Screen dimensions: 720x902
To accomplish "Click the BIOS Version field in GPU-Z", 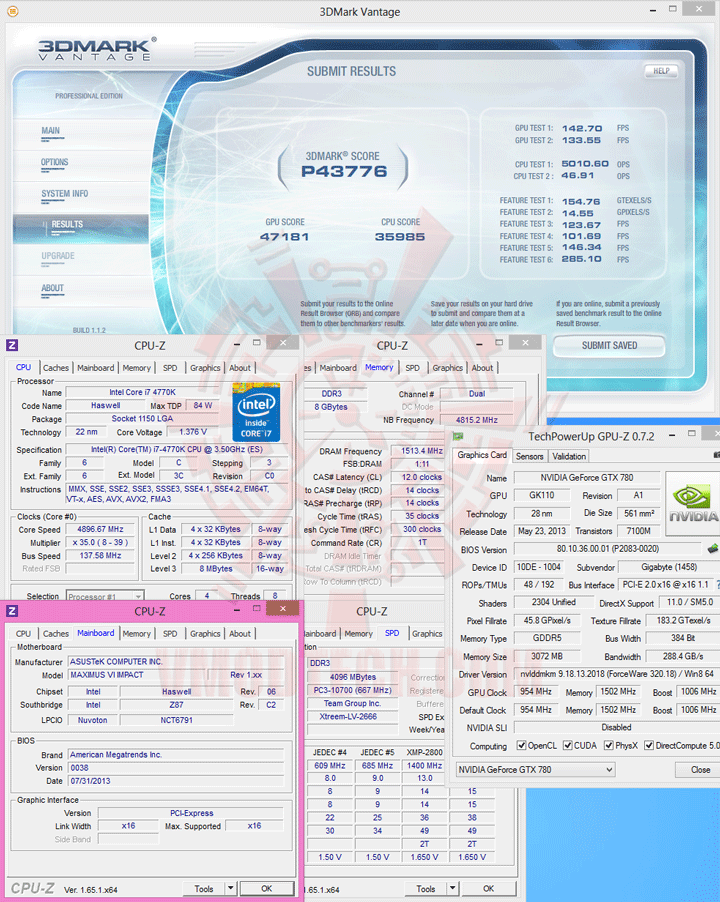I will 608,549.
